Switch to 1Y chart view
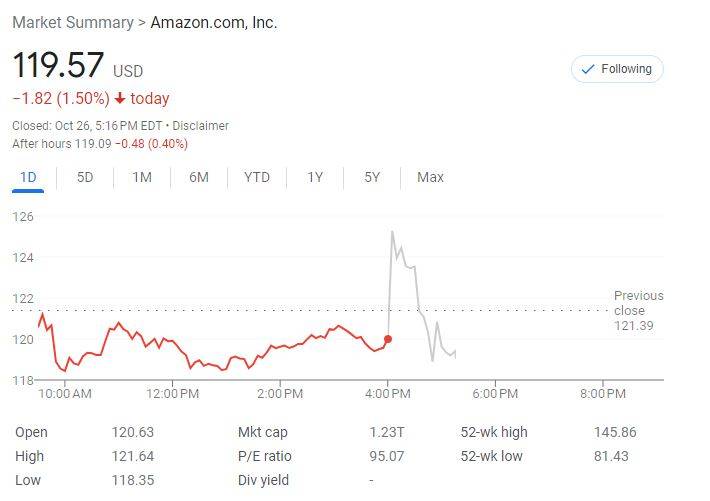710x501 pixels. (x=315, y=177)
